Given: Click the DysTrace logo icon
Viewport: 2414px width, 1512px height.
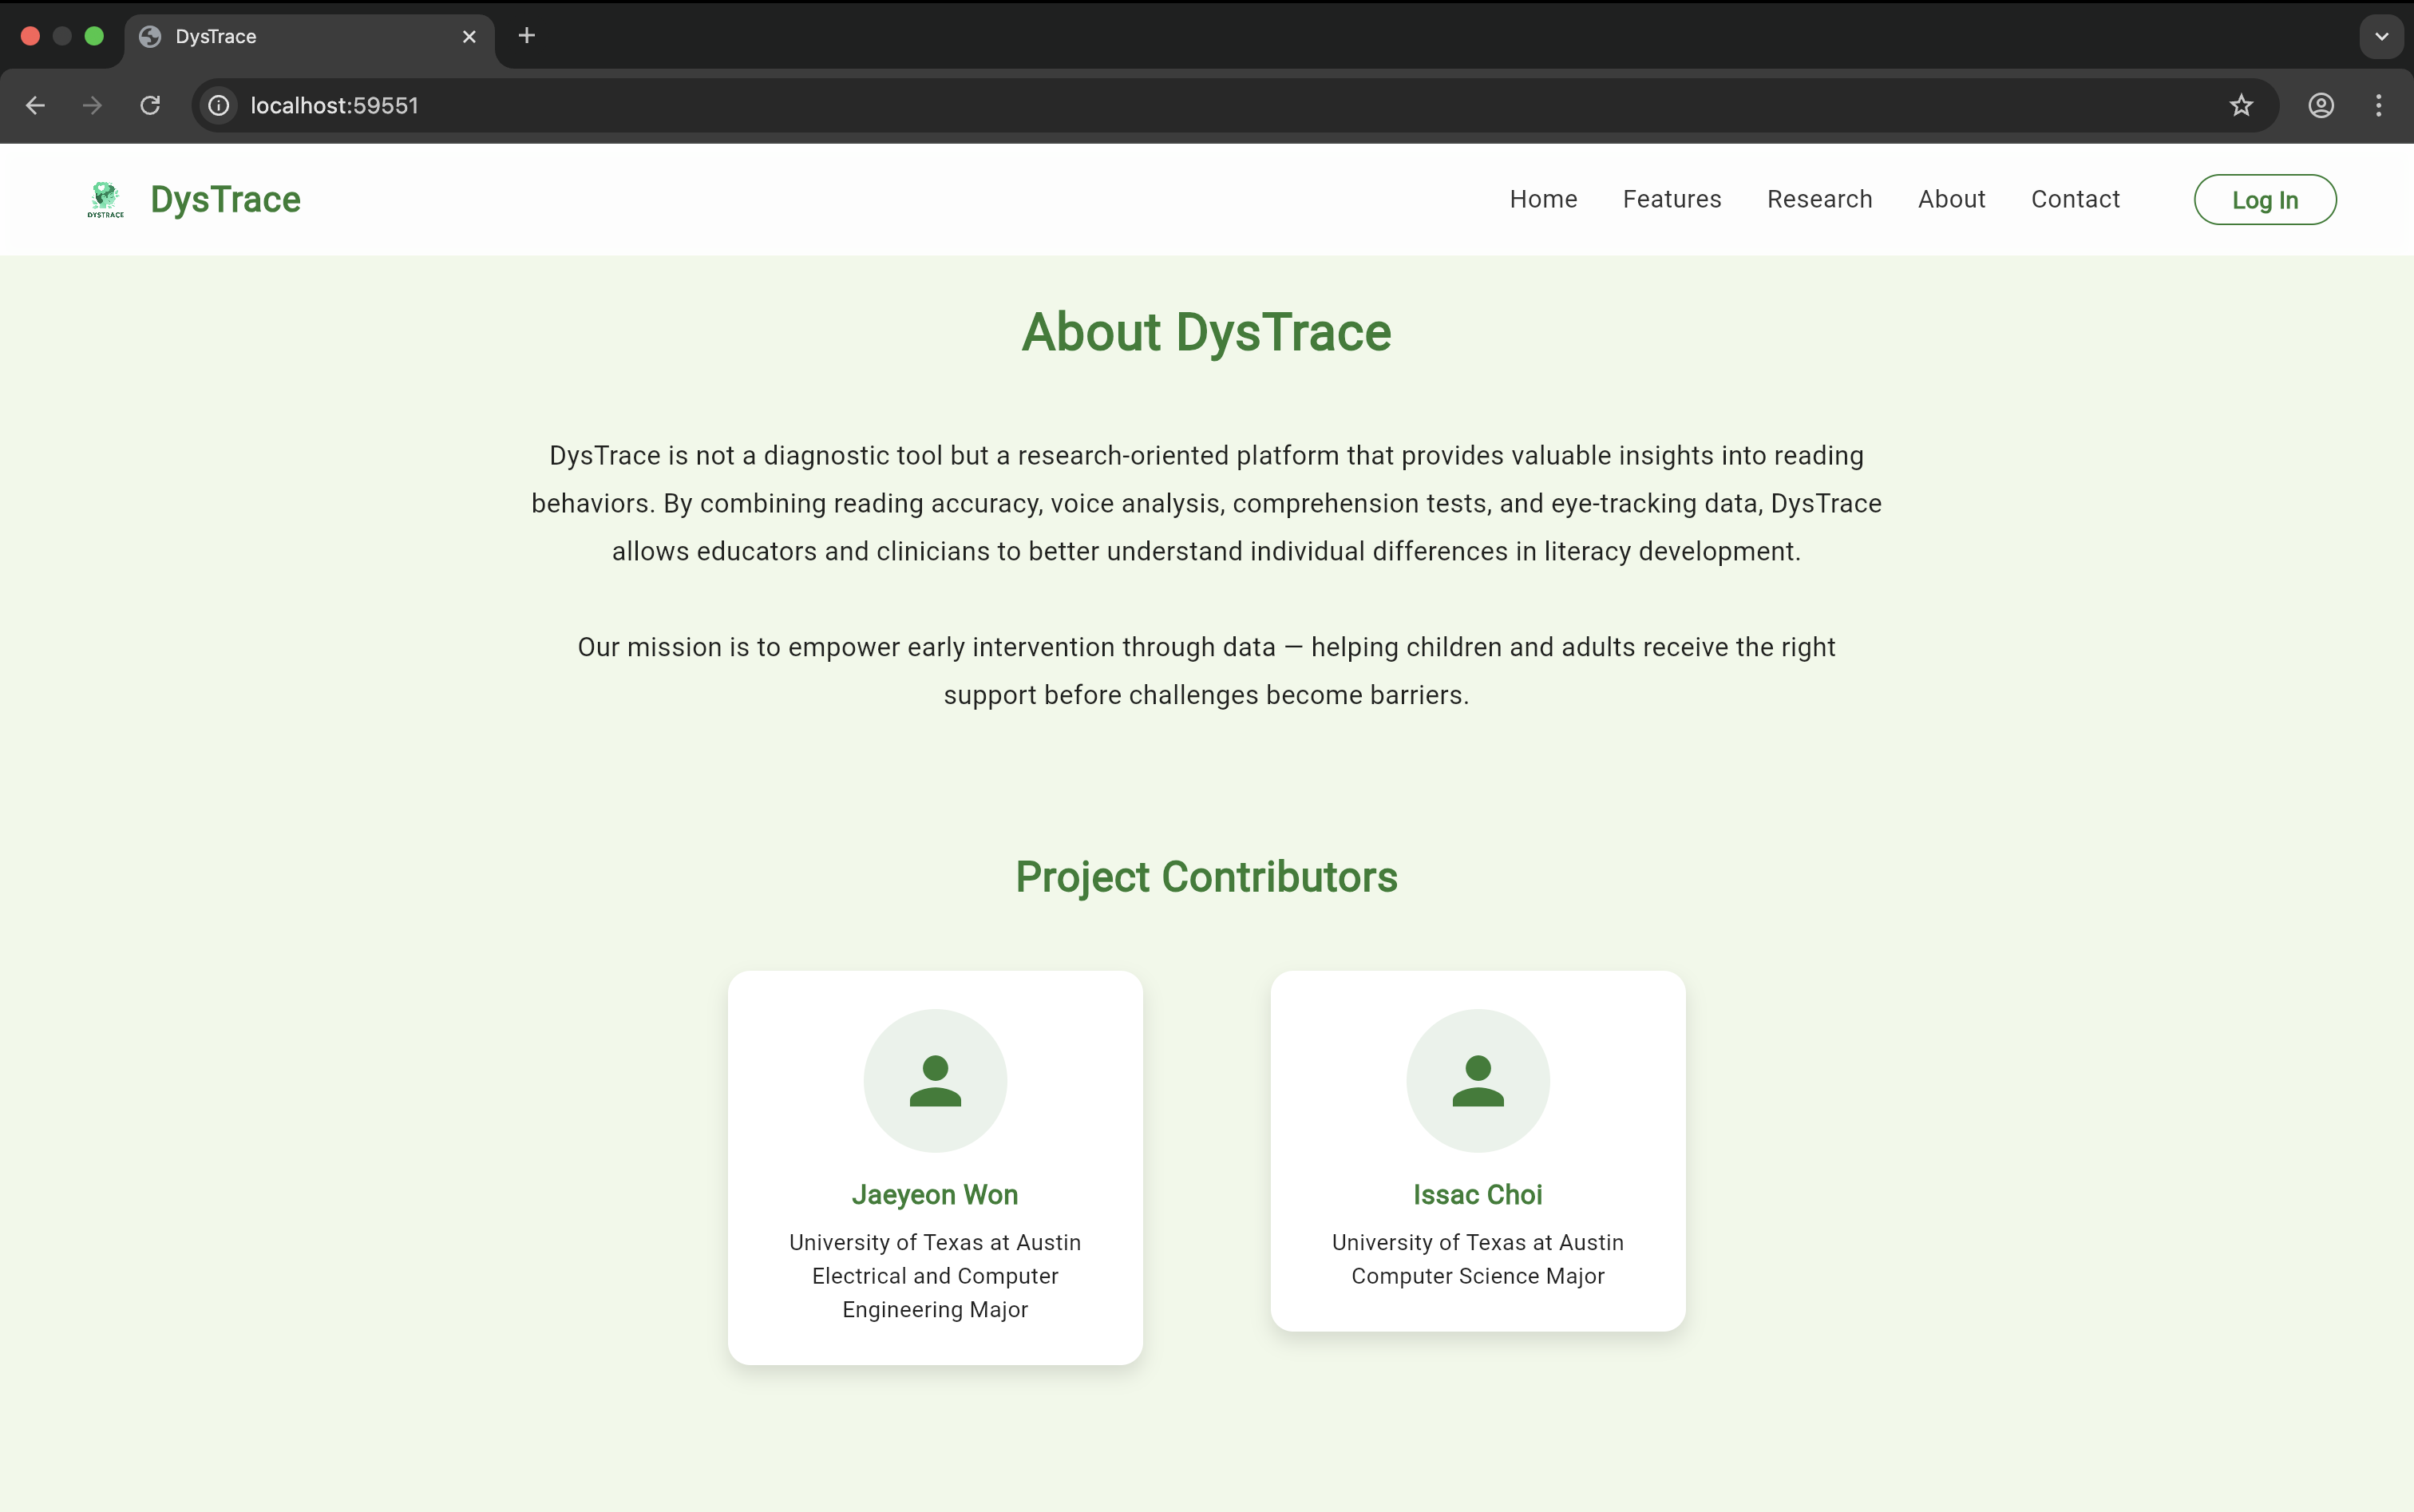Looking at the screenshot, I should pos(105,199).
